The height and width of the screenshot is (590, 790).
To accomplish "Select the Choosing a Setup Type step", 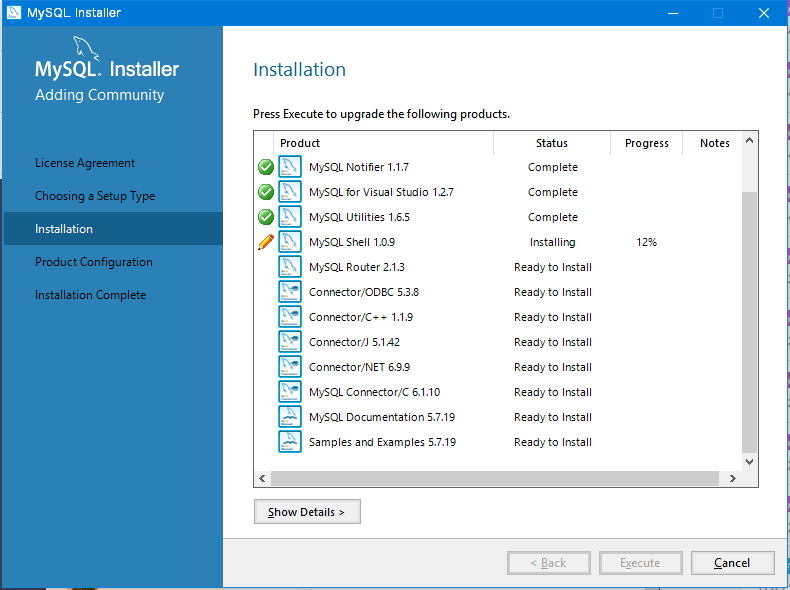I will tap(95, 196).
